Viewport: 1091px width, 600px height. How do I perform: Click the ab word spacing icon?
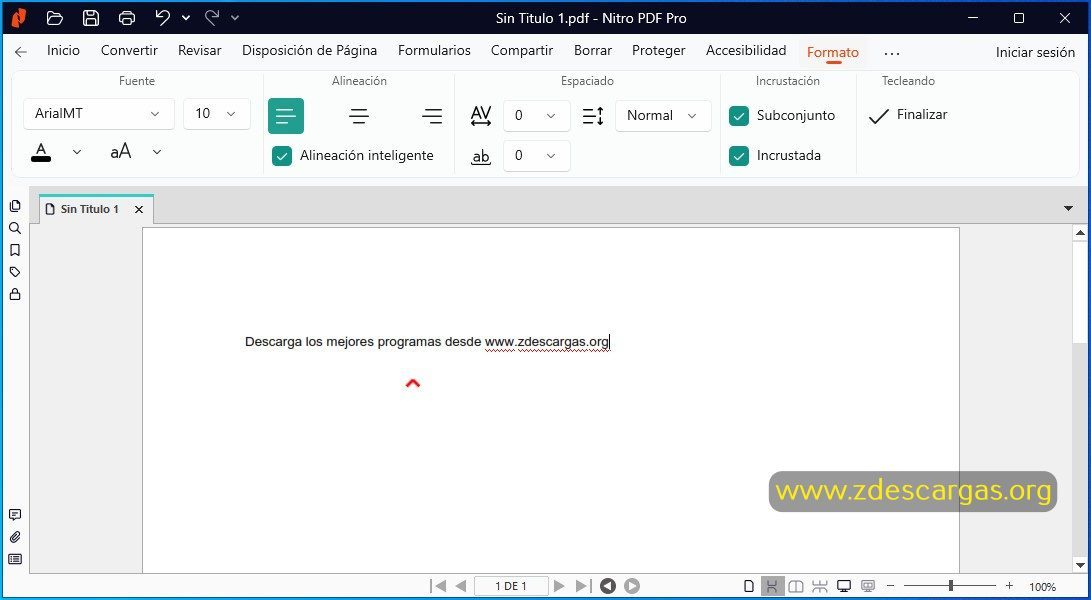click(x=481, y=157)
